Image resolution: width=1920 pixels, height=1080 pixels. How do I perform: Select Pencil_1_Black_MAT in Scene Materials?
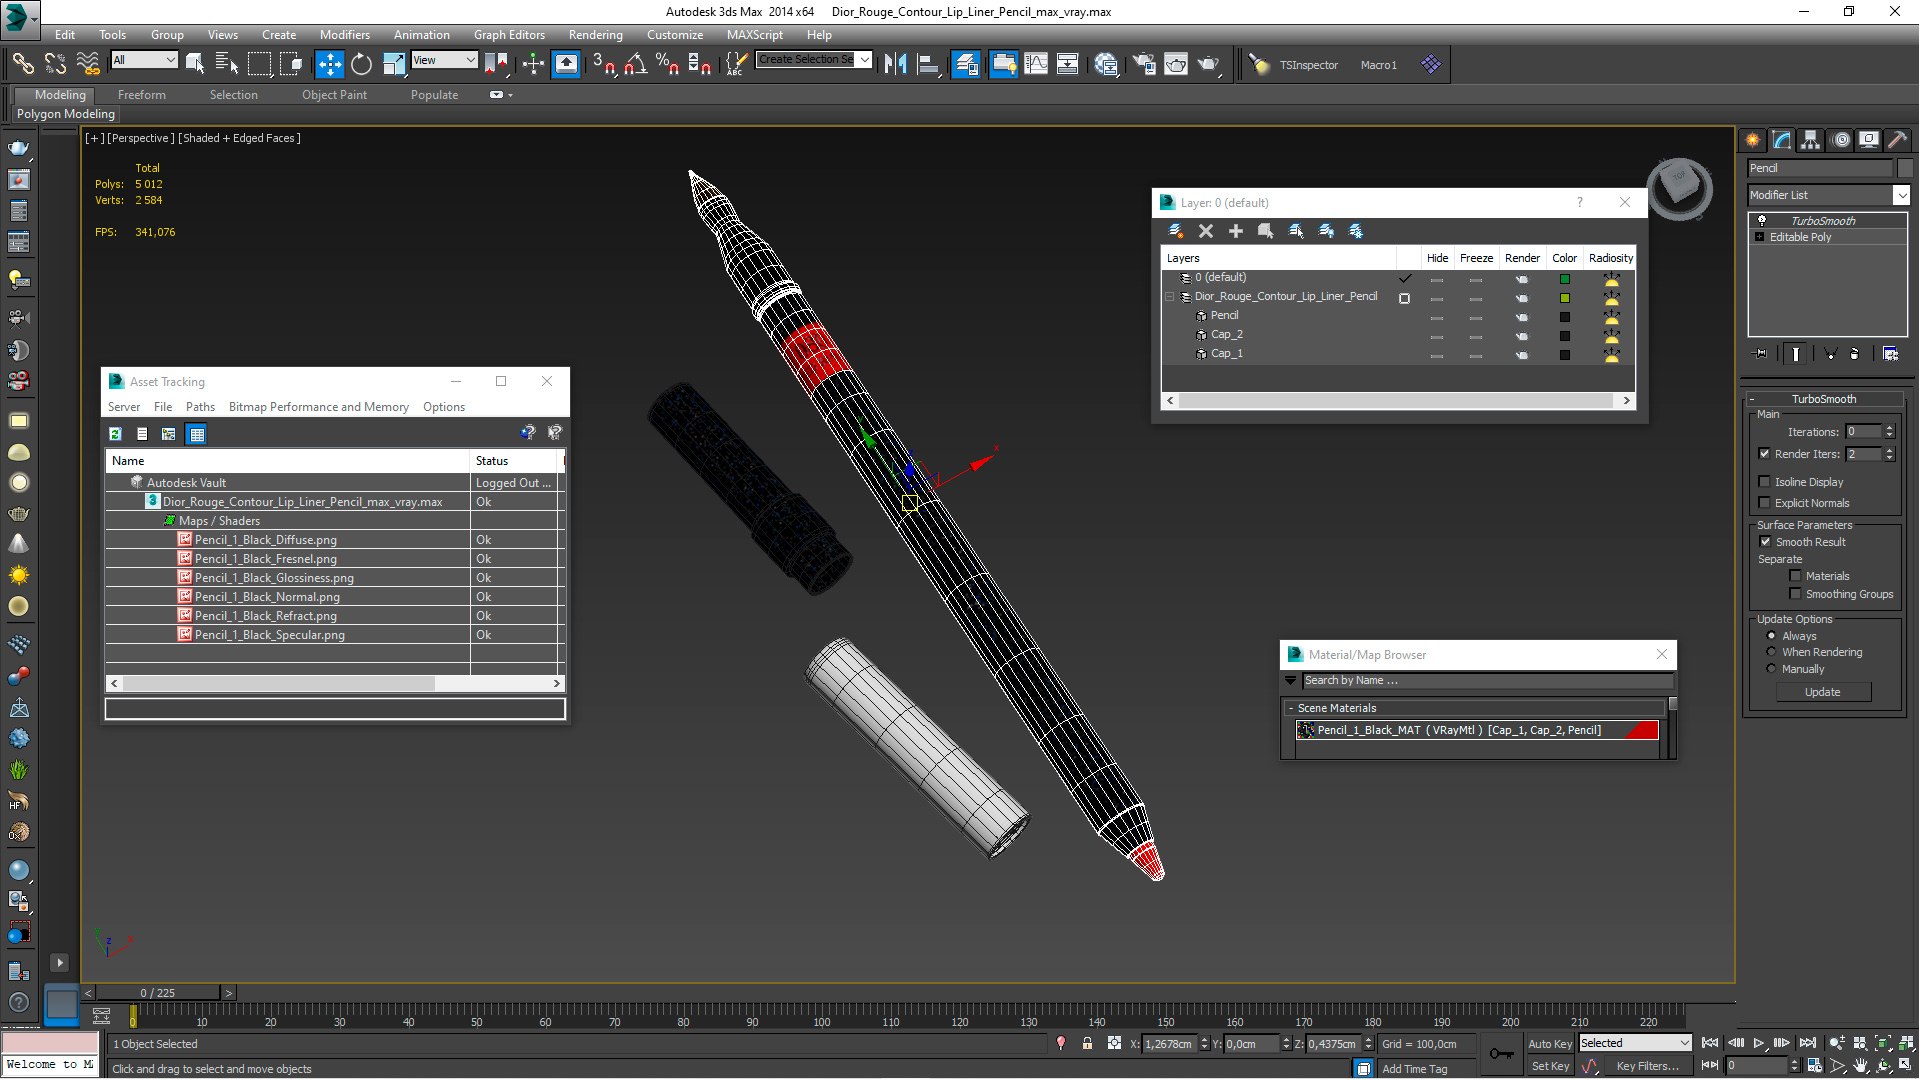(1477, 730)
